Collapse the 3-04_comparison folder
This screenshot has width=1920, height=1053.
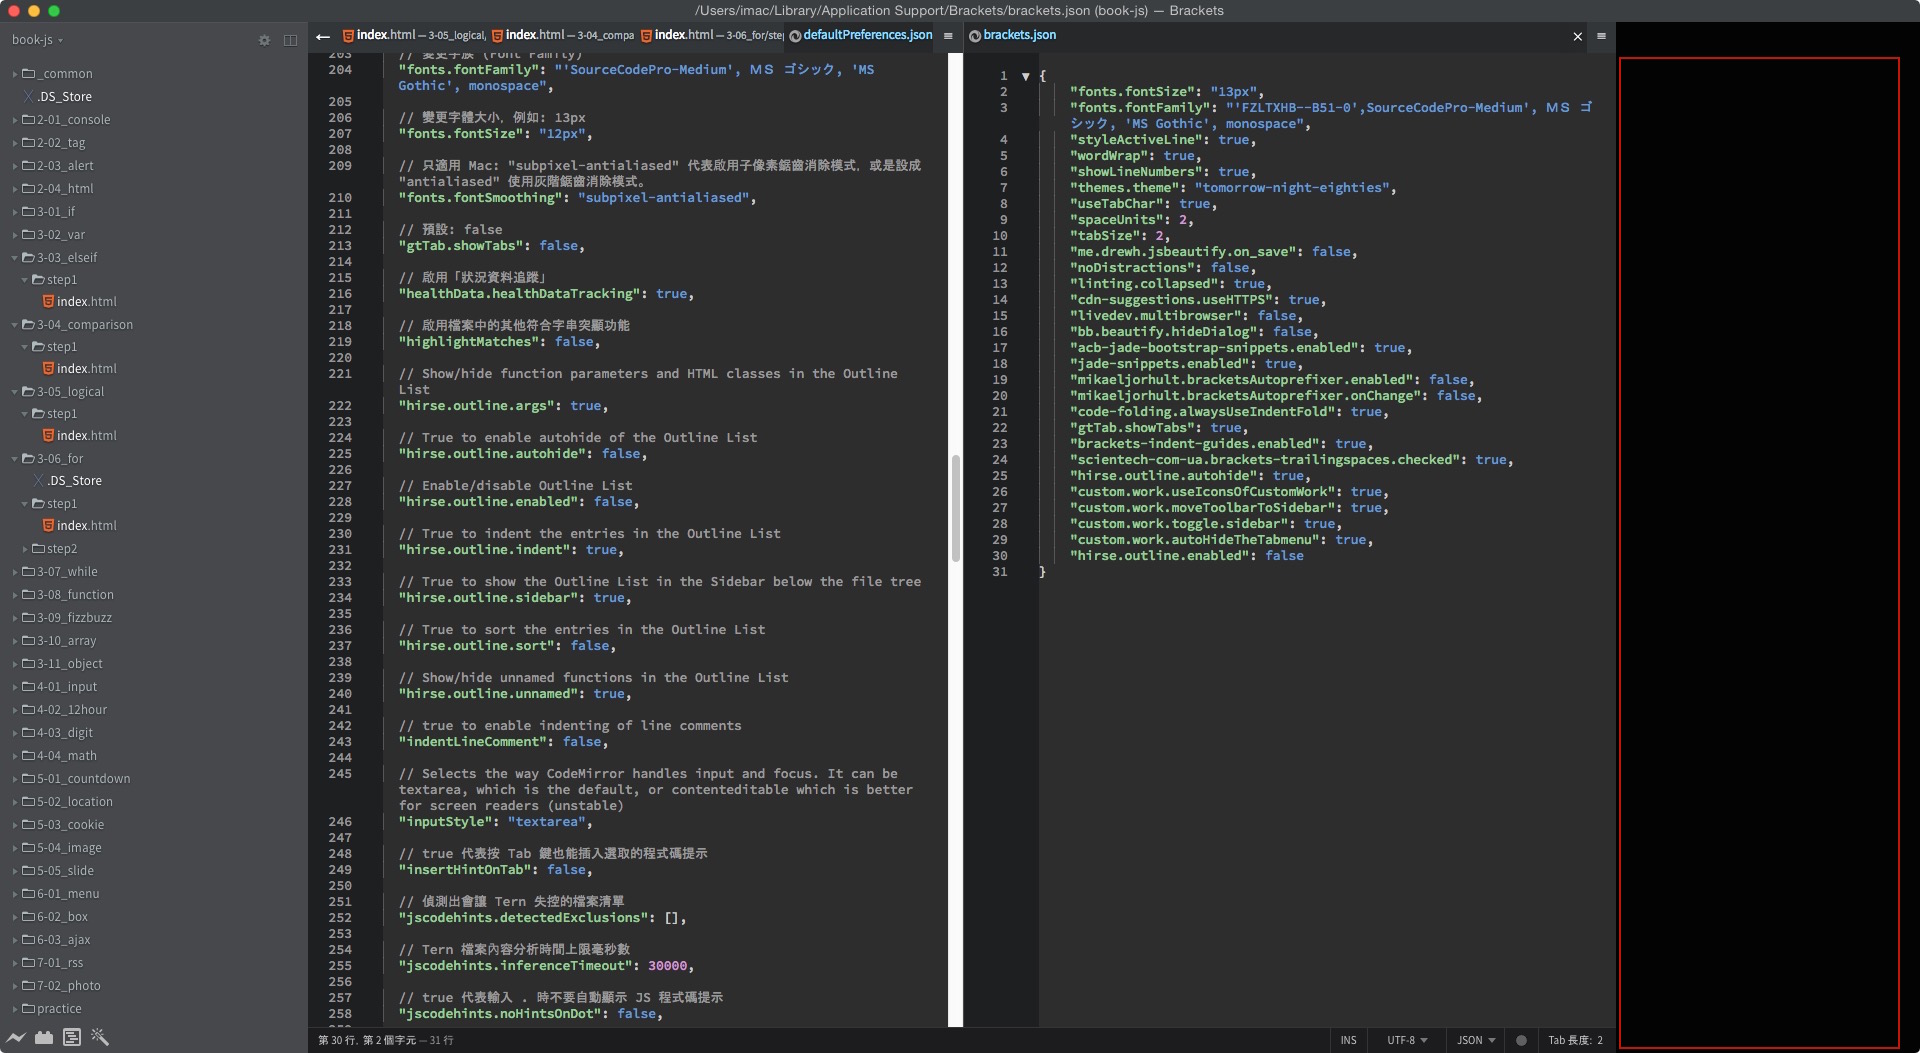click(x=15, y=325)
